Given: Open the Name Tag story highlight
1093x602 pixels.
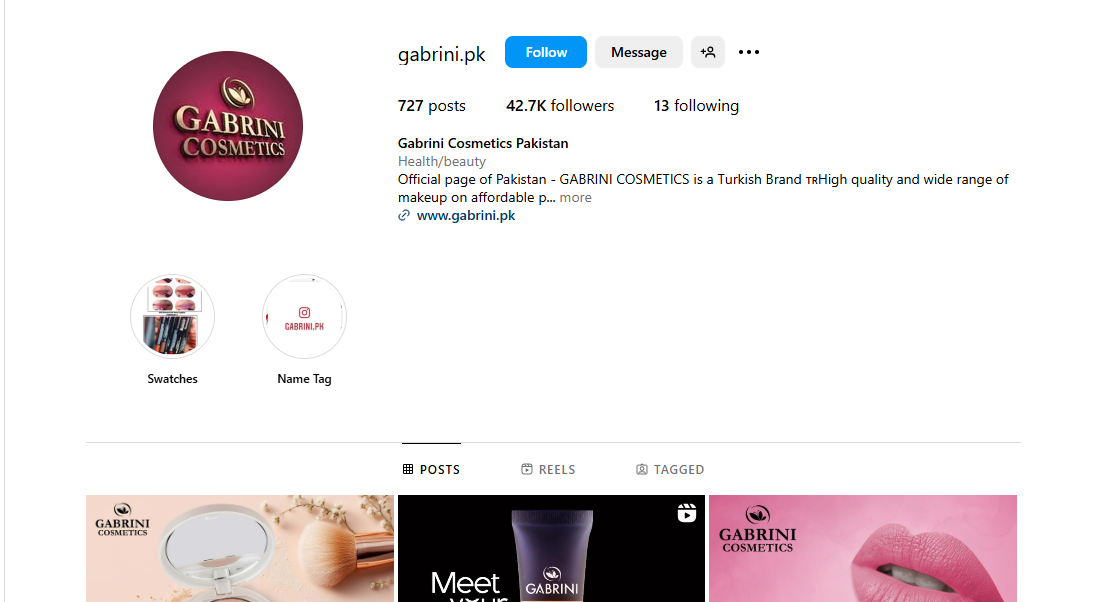Looking at the screenshot, I should pos(304,316).
